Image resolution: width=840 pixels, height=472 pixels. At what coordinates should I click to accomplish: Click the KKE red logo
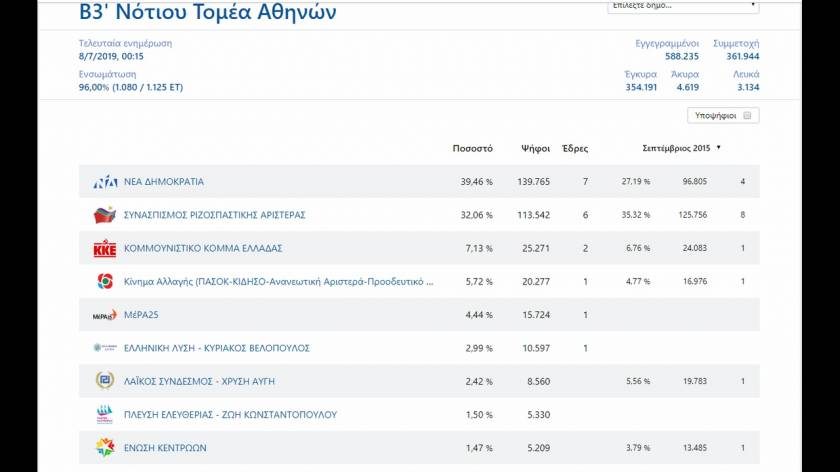(105, 248)
